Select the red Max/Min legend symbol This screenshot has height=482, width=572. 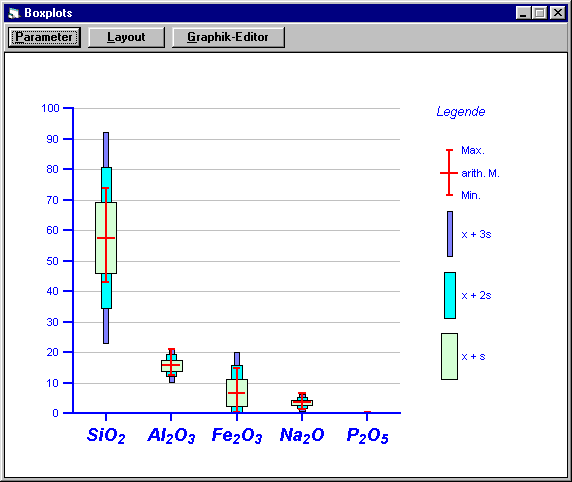(x=449, y=173)
